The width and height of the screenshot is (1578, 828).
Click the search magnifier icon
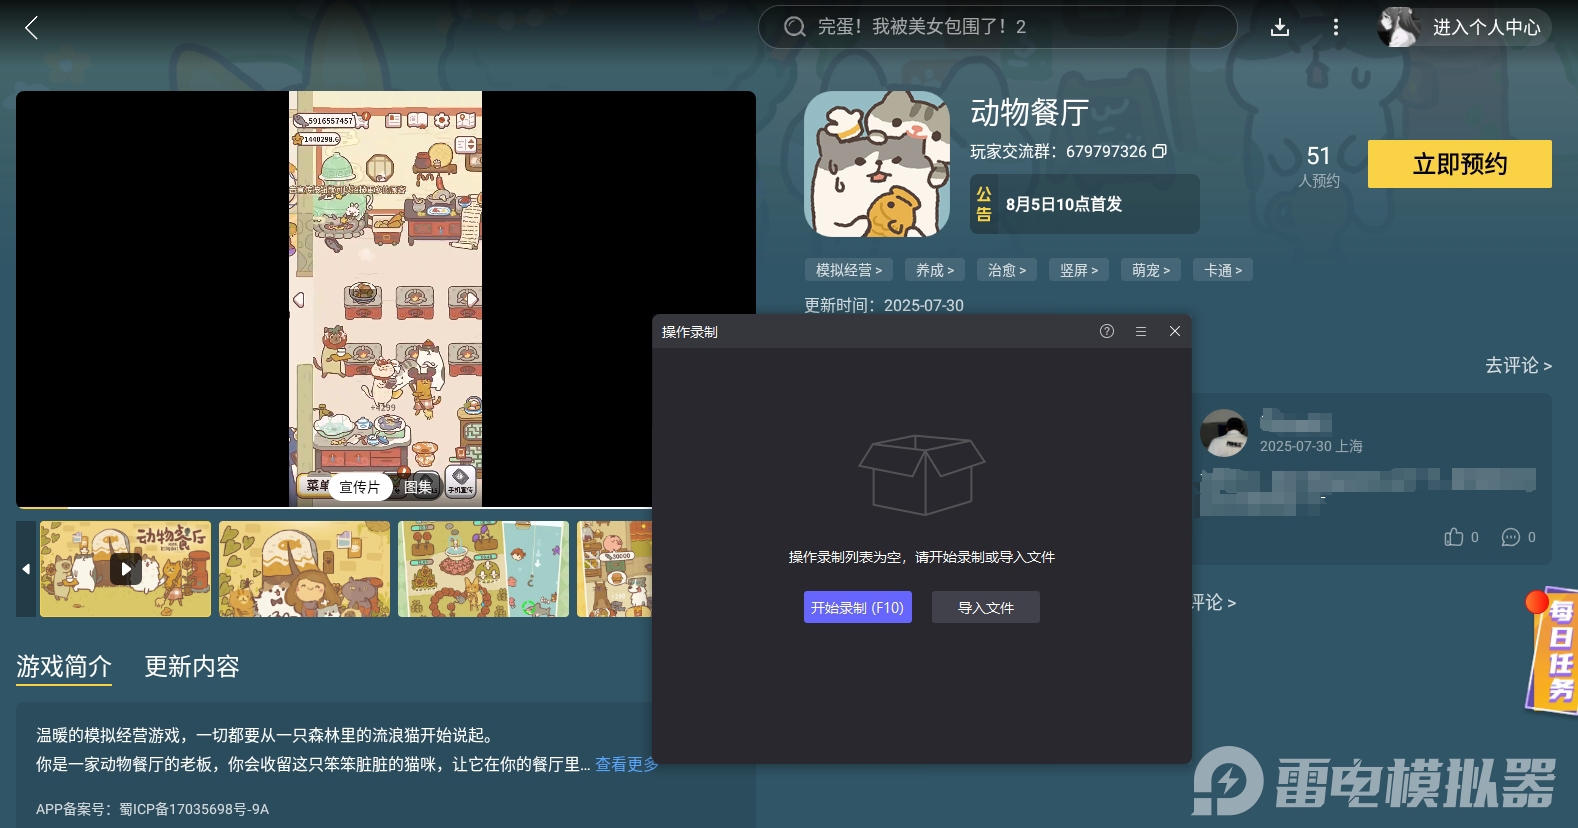tap(794, 27)
